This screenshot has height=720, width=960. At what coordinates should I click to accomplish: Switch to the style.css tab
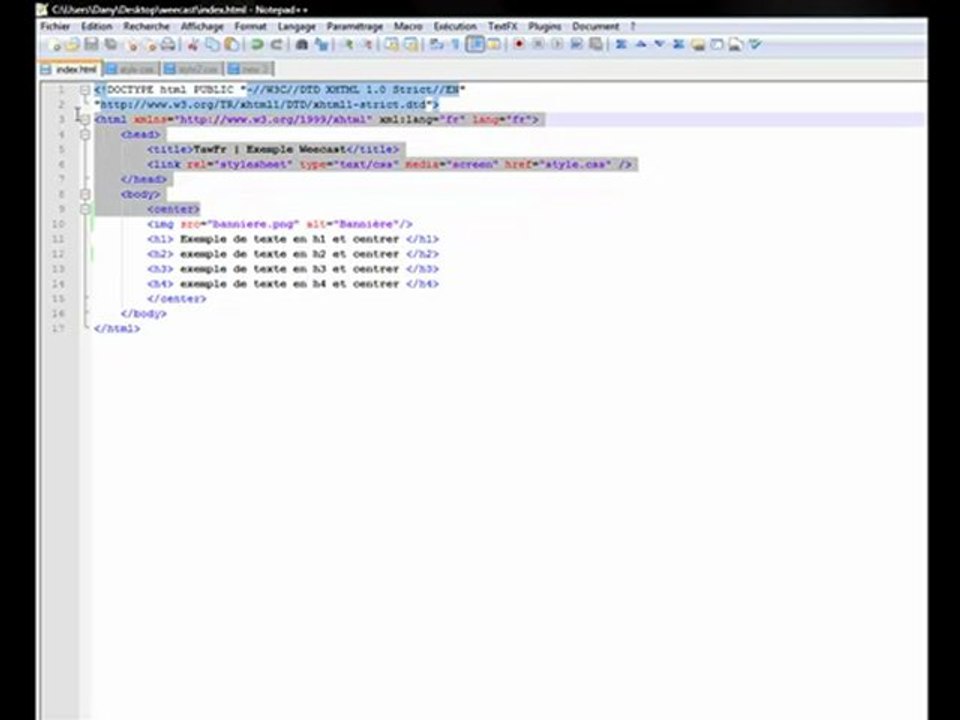pyautogui.click(x=131, y=69)
